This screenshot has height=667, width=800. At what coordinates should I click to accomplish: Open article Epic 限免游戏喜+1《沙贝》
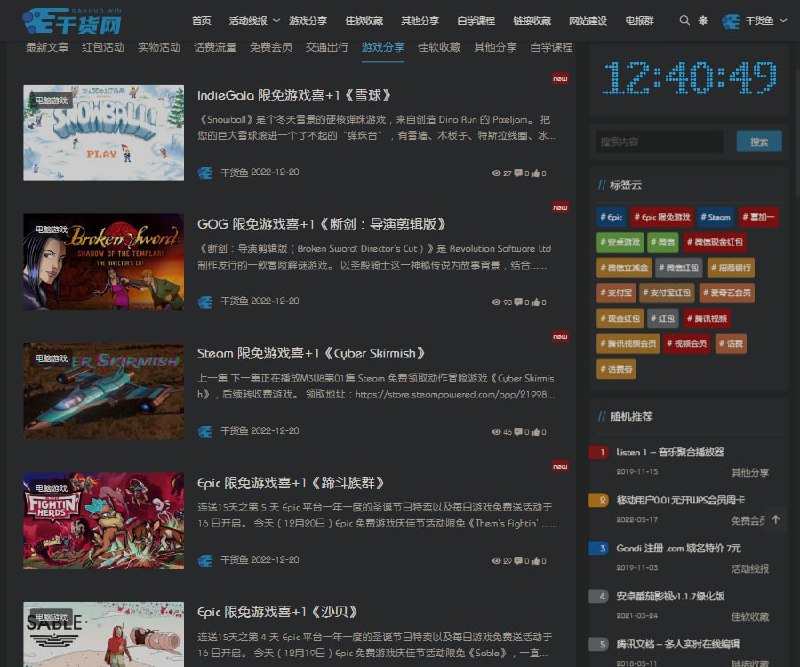(278, 612)
